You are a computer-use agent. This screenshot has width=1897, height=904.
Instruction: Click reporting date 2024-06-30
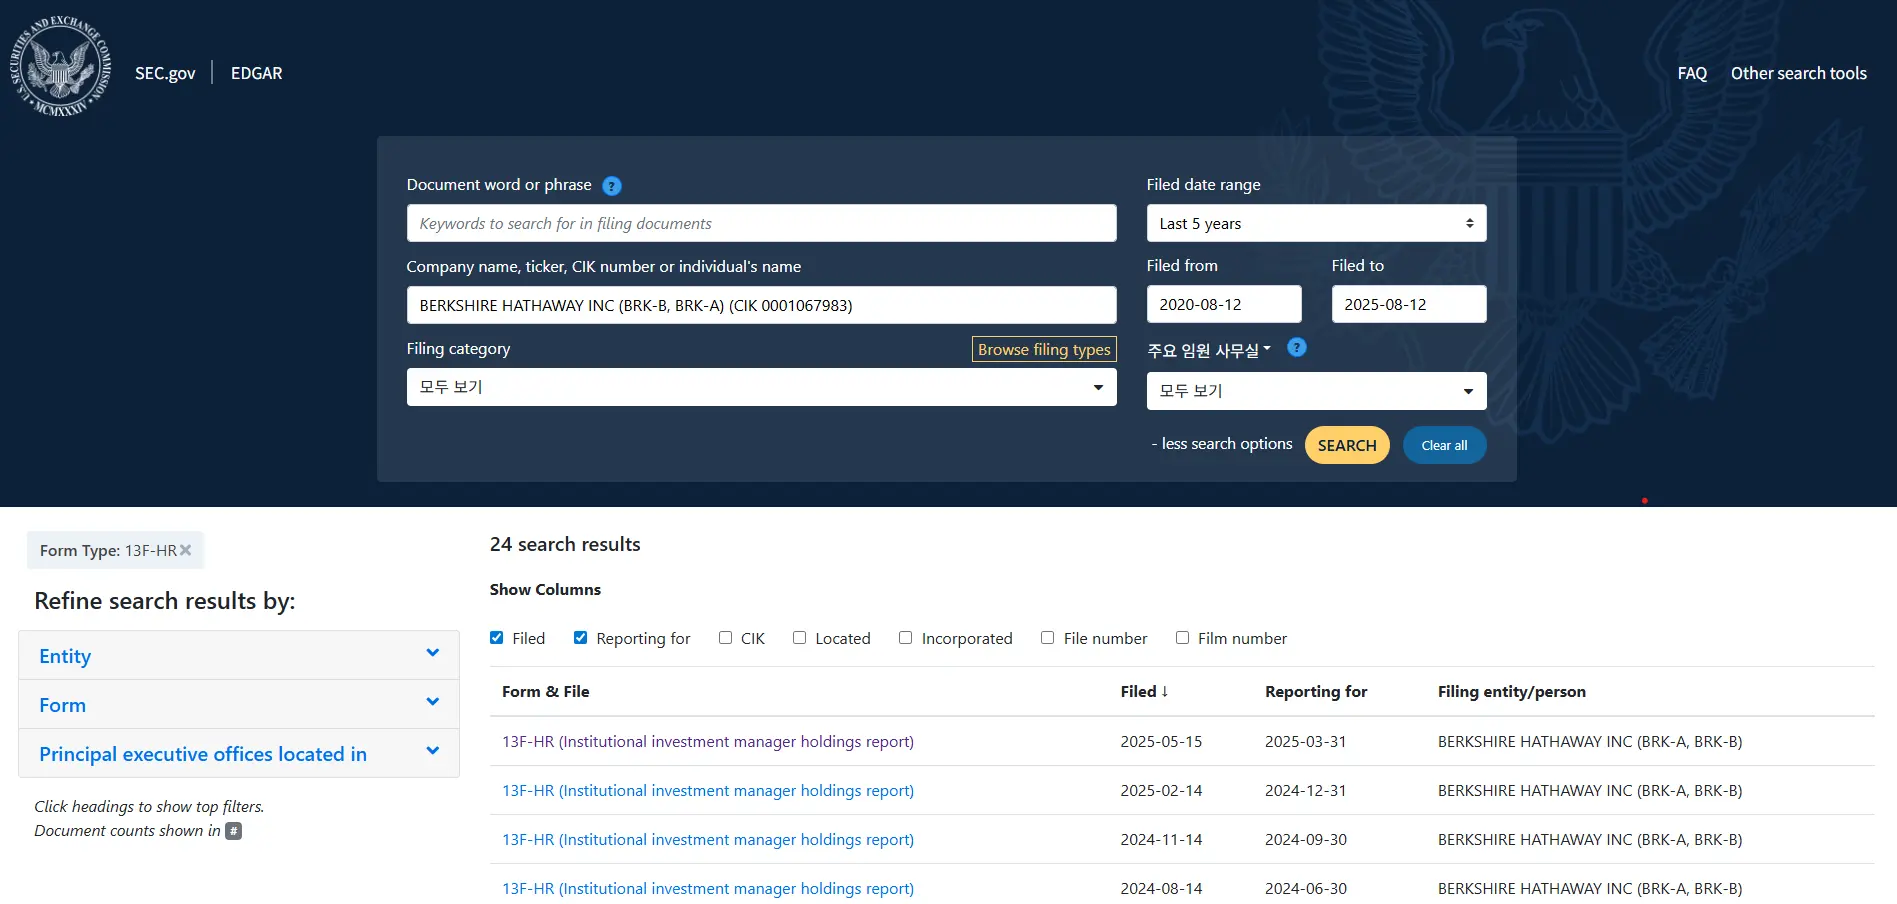(1306, 889)
